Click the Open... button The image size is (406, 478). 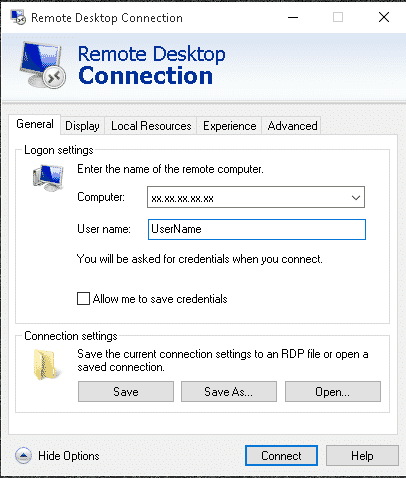333,392
